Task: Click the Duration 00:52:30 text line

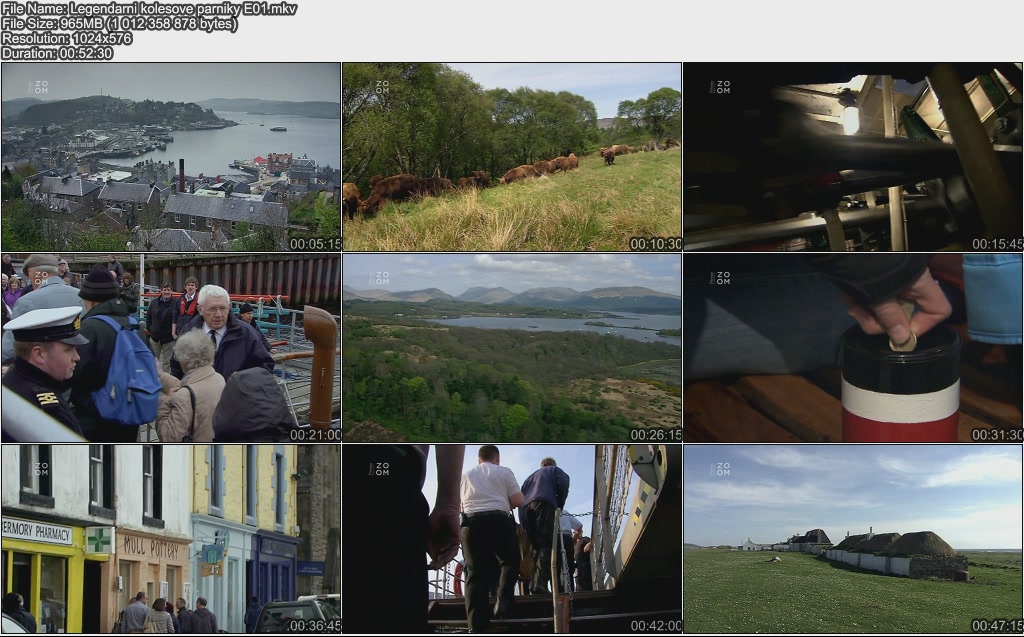Action: (x=57, y=53)
